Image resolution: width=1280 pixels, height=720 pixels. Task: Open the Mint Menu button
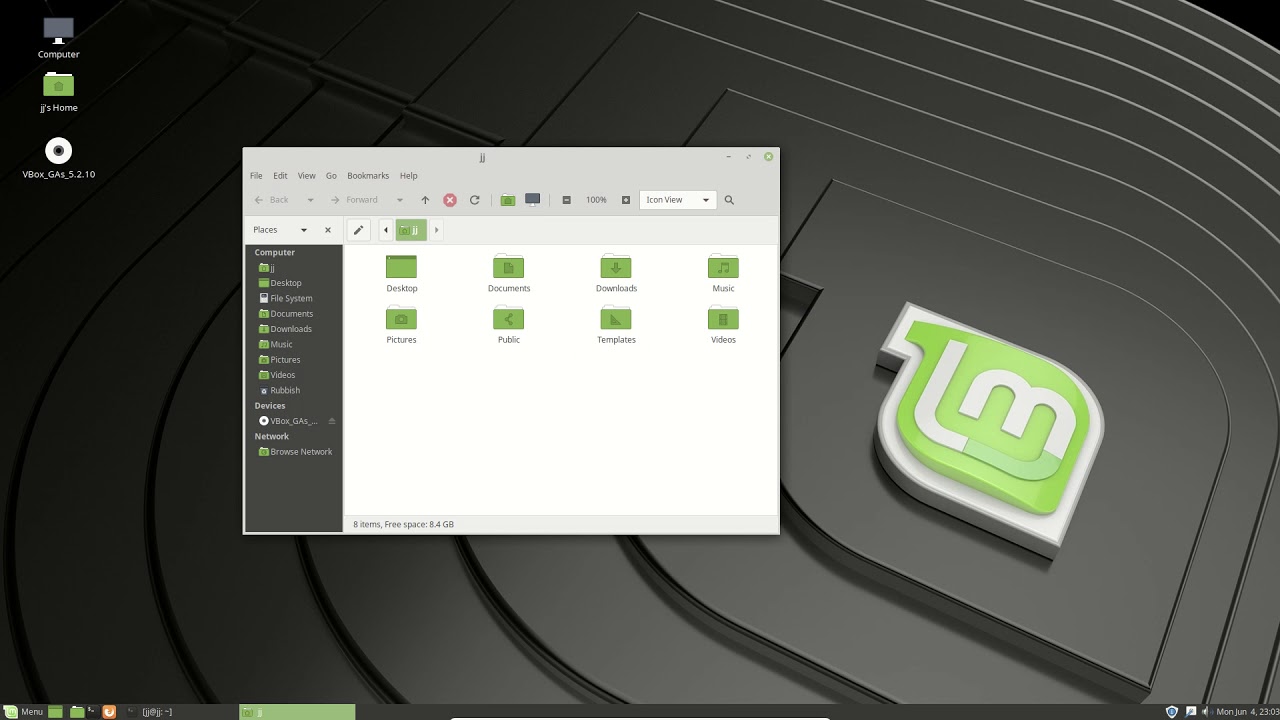(x=23, y=712)
